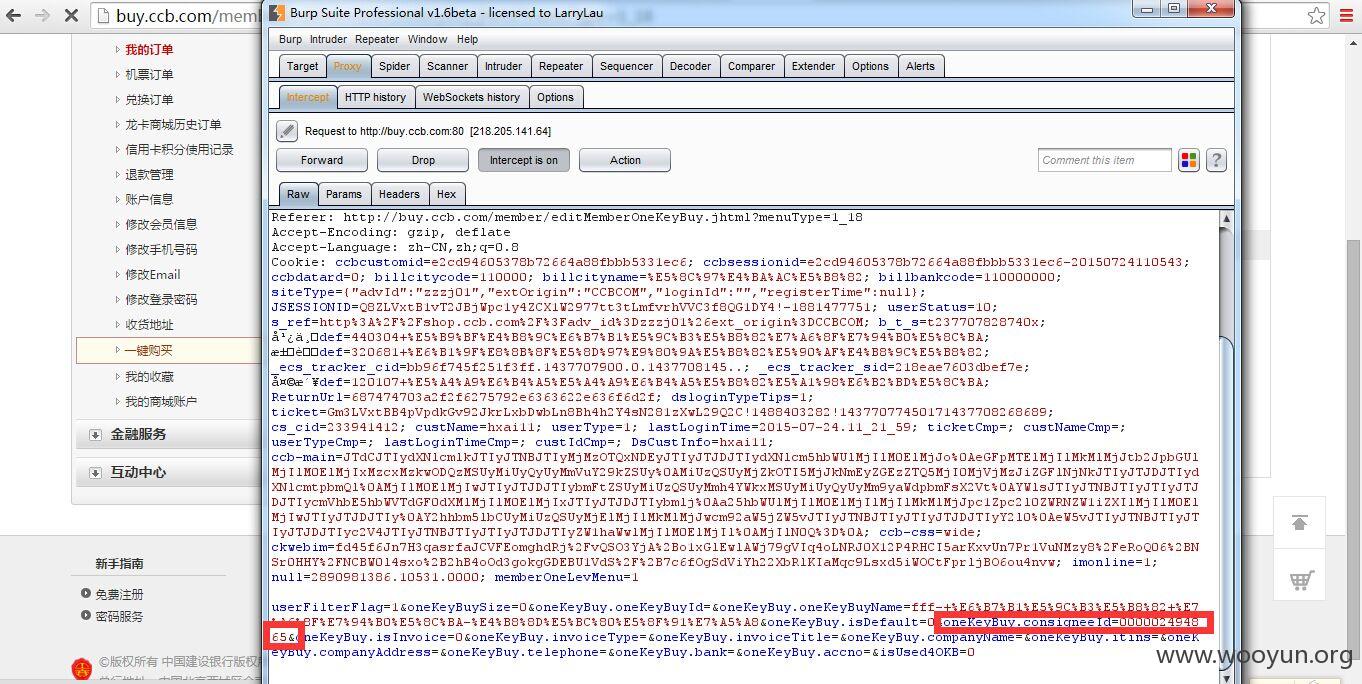
Task: Open the Proxy Options sub-tab
Action: click(555, 97)
